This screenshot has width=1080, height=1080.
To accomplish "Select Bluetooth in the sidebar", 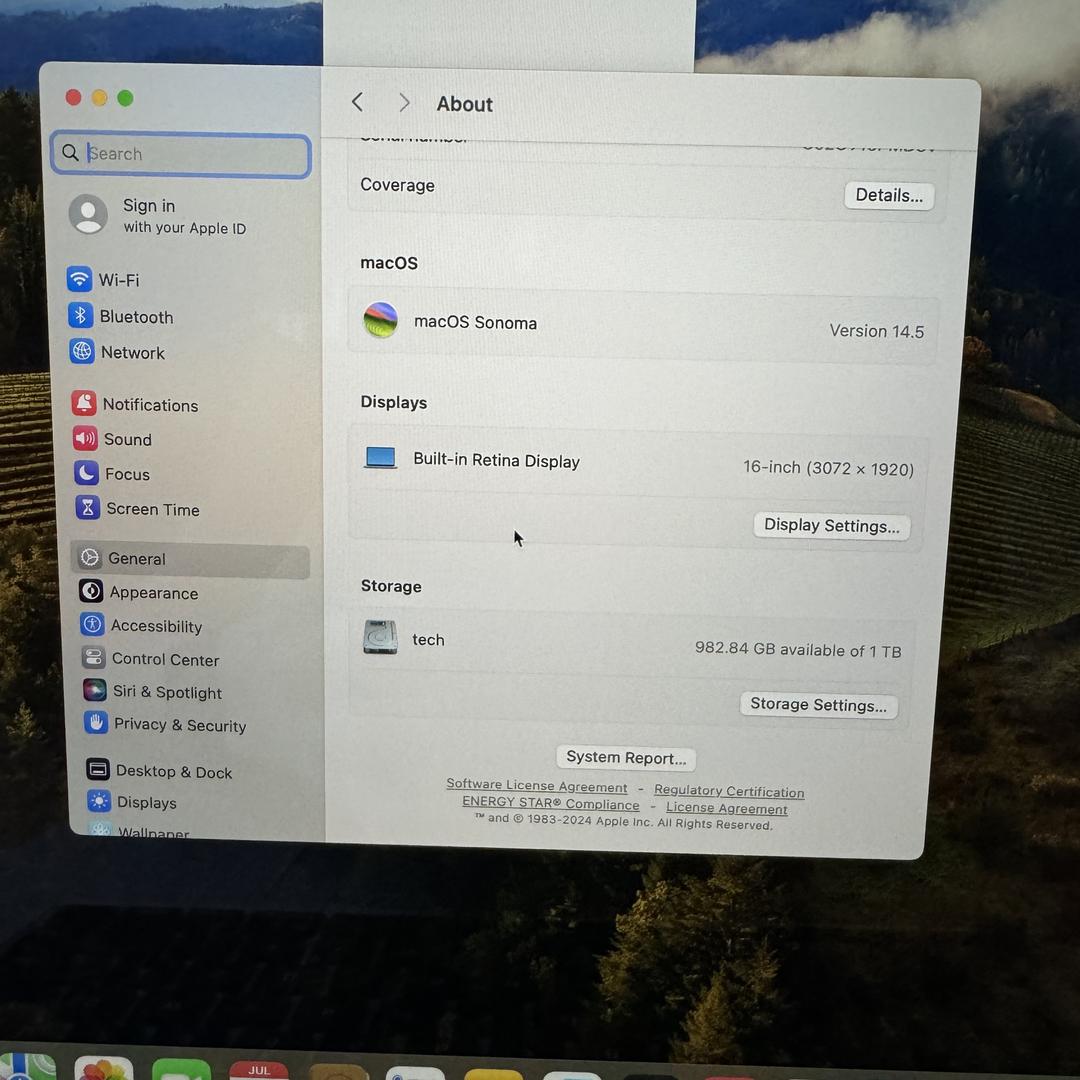I will pyautogui.click(x=136, y=317).
